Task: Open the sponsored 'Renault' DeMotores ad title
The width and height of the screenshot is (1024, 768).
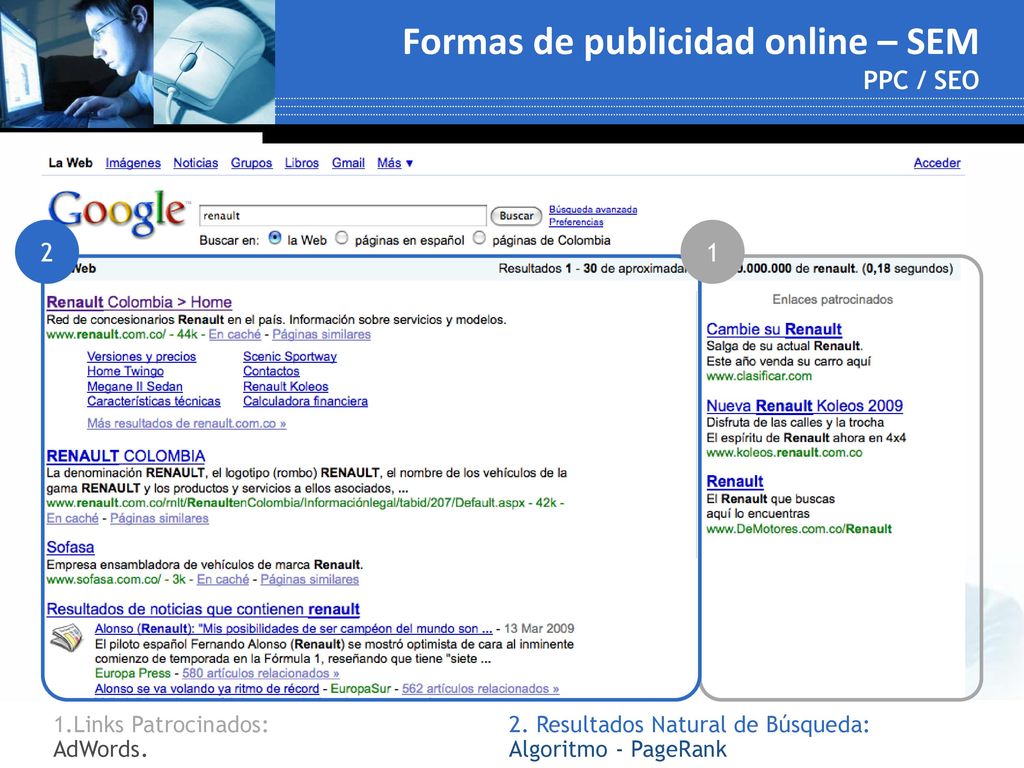Action: pos(735,481)
